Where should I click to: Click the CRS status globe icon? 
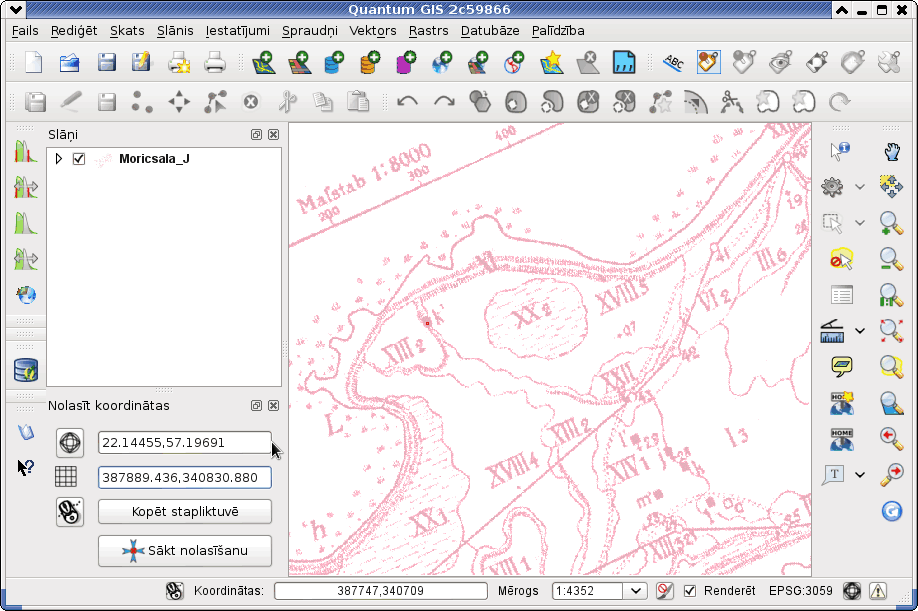(x=852, y=591)
